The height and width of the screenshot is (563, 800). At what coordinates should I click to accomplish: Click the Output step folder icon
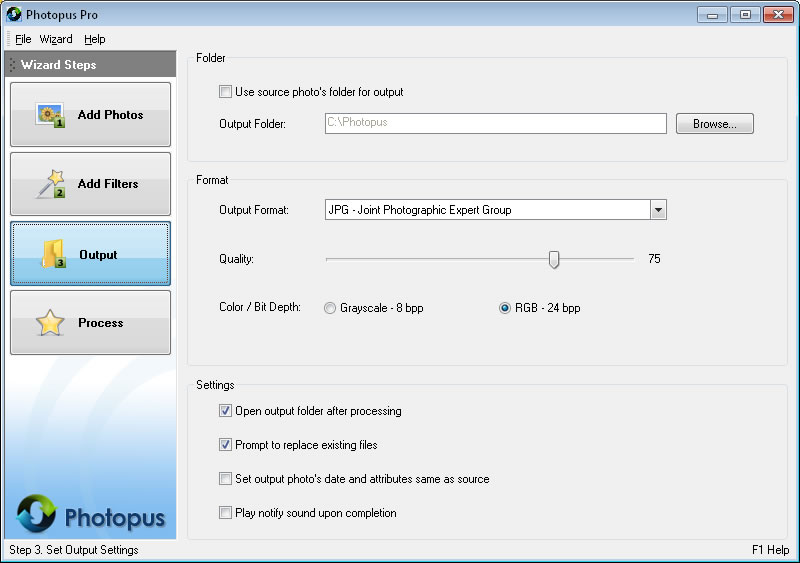click(x=53, y=254)
